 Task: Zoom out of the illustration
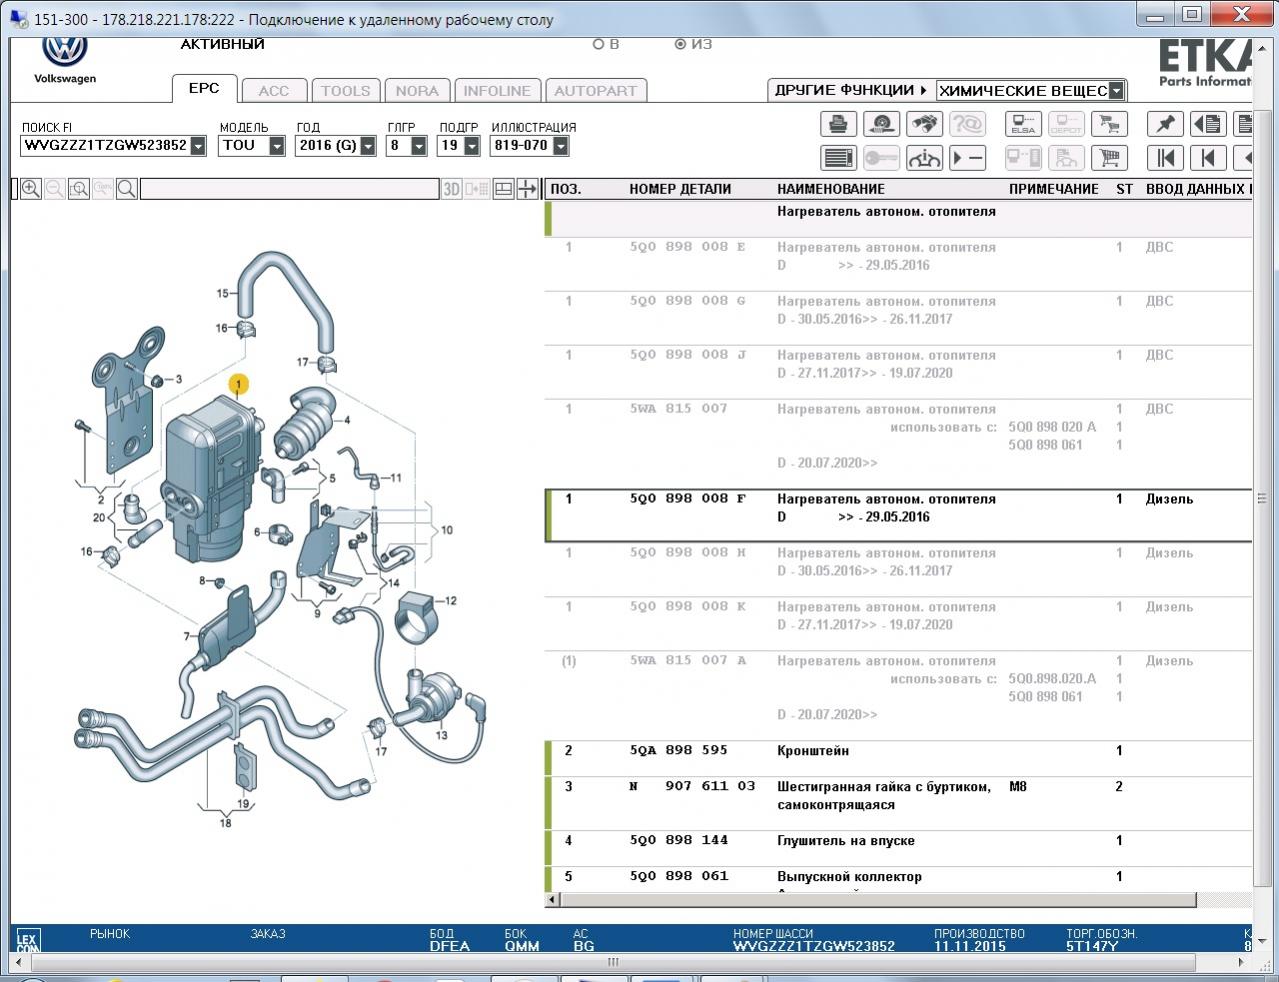click(55, 189)
